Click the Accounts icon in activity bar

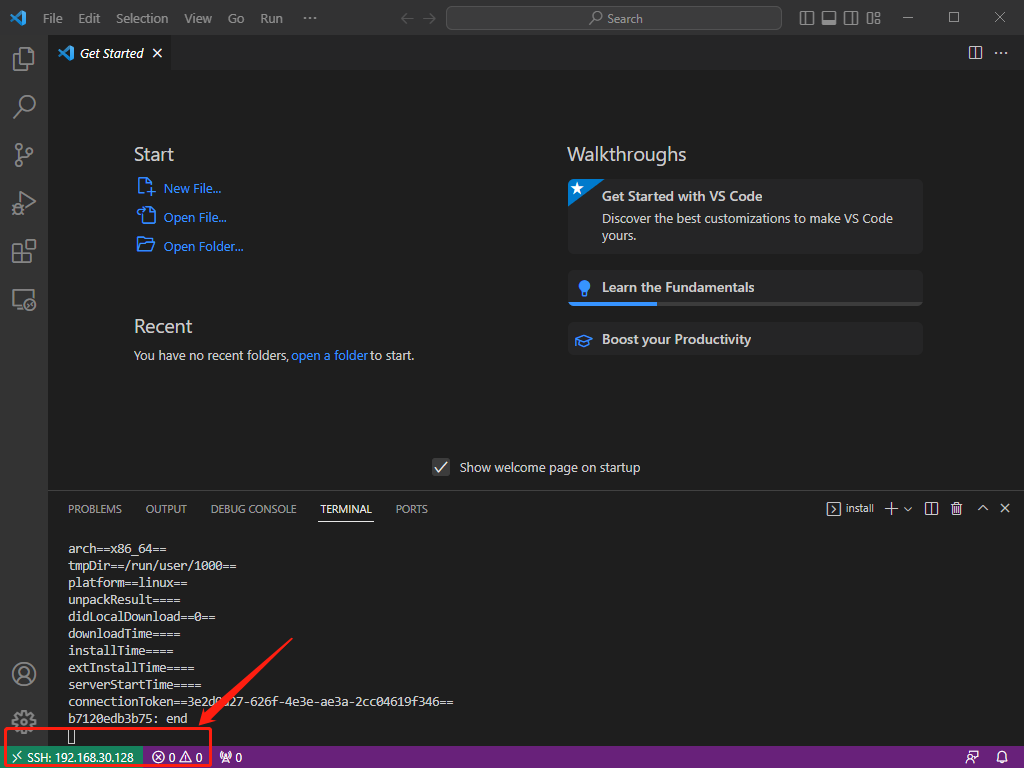(24, 674)
